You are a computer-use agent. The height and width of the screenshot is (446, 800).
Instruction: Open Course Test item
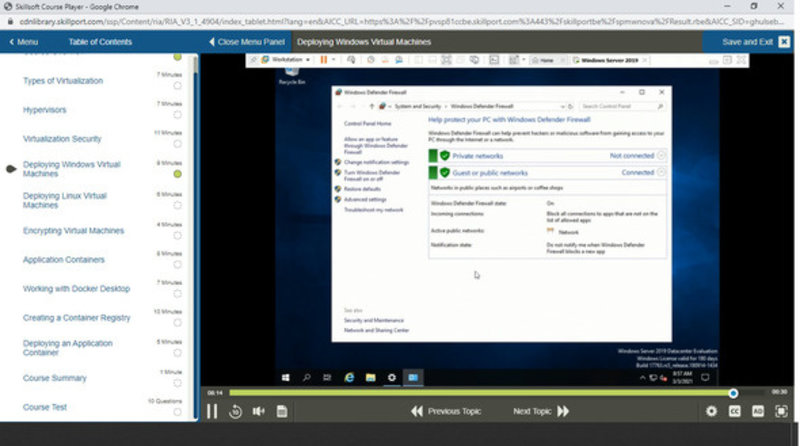click(x=45, y=407)
